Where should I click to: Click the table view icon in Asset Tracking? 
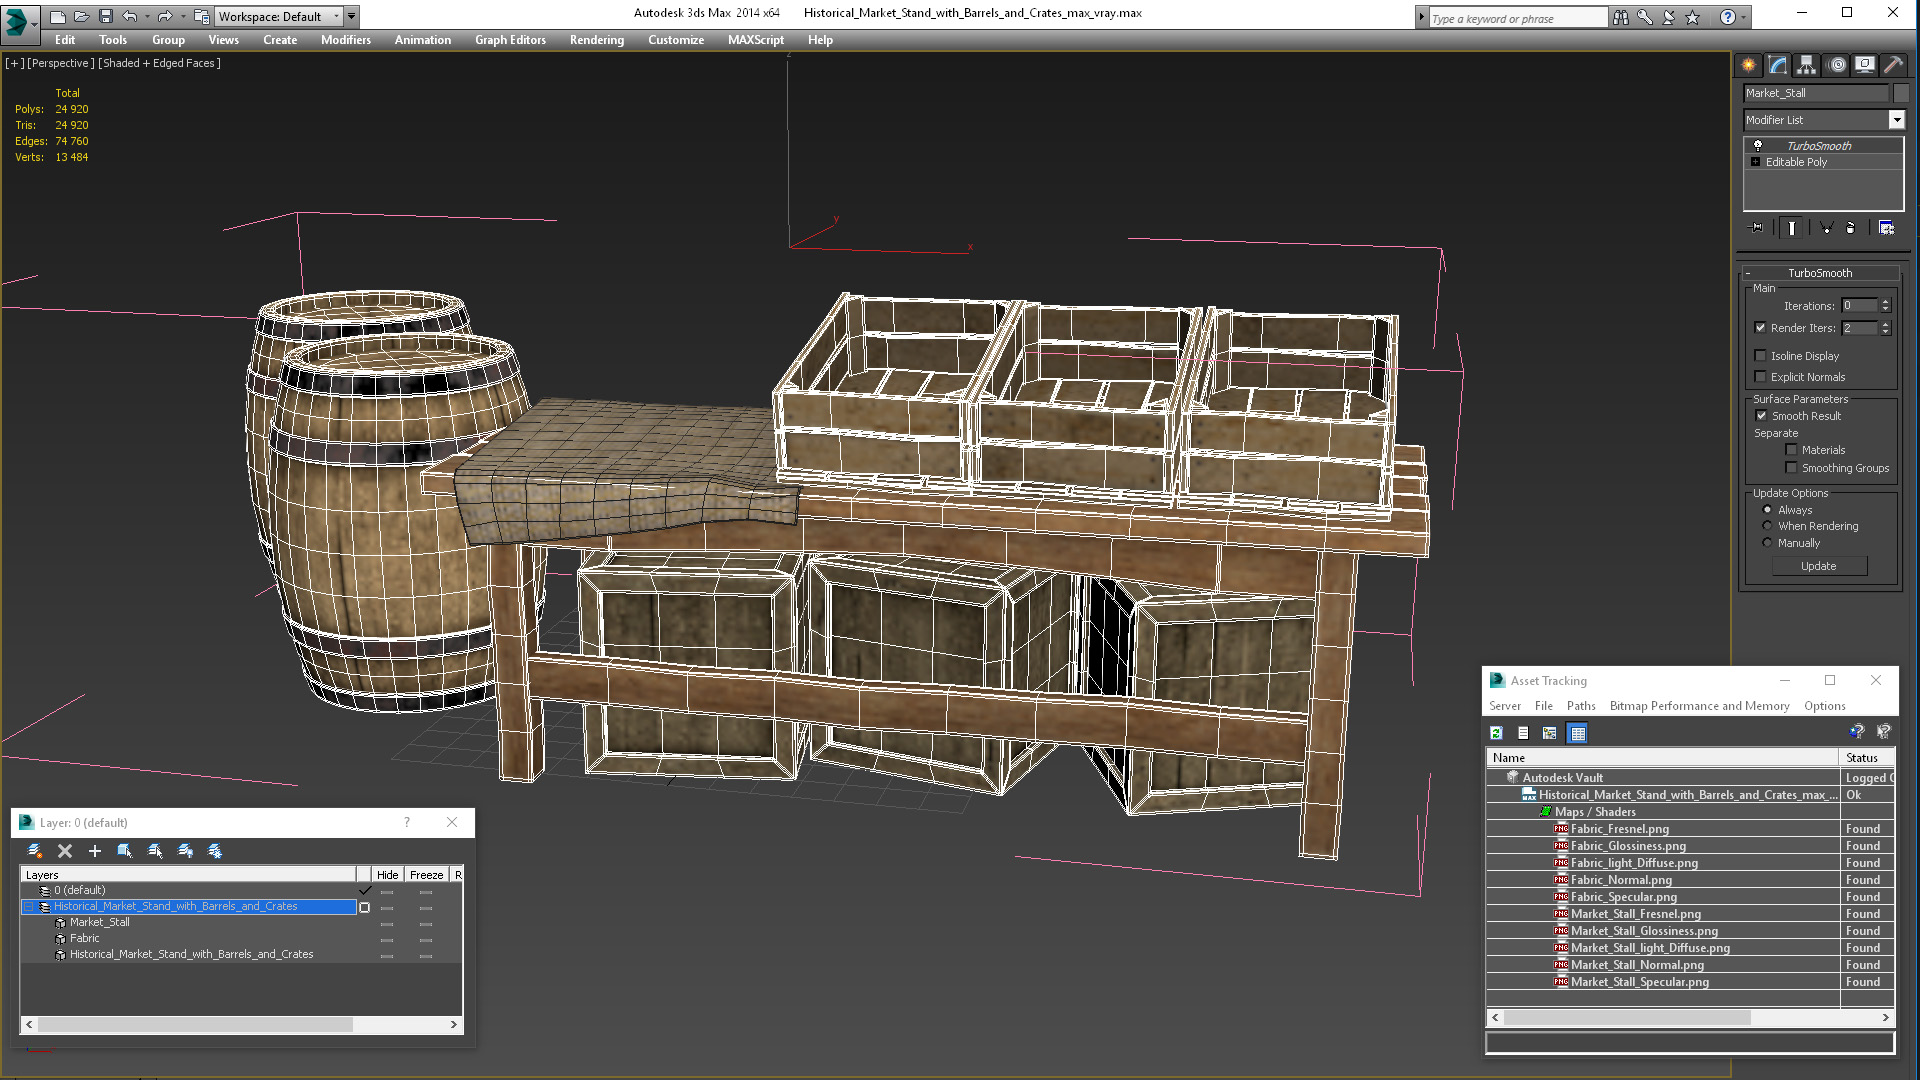tap(1578, 733)
